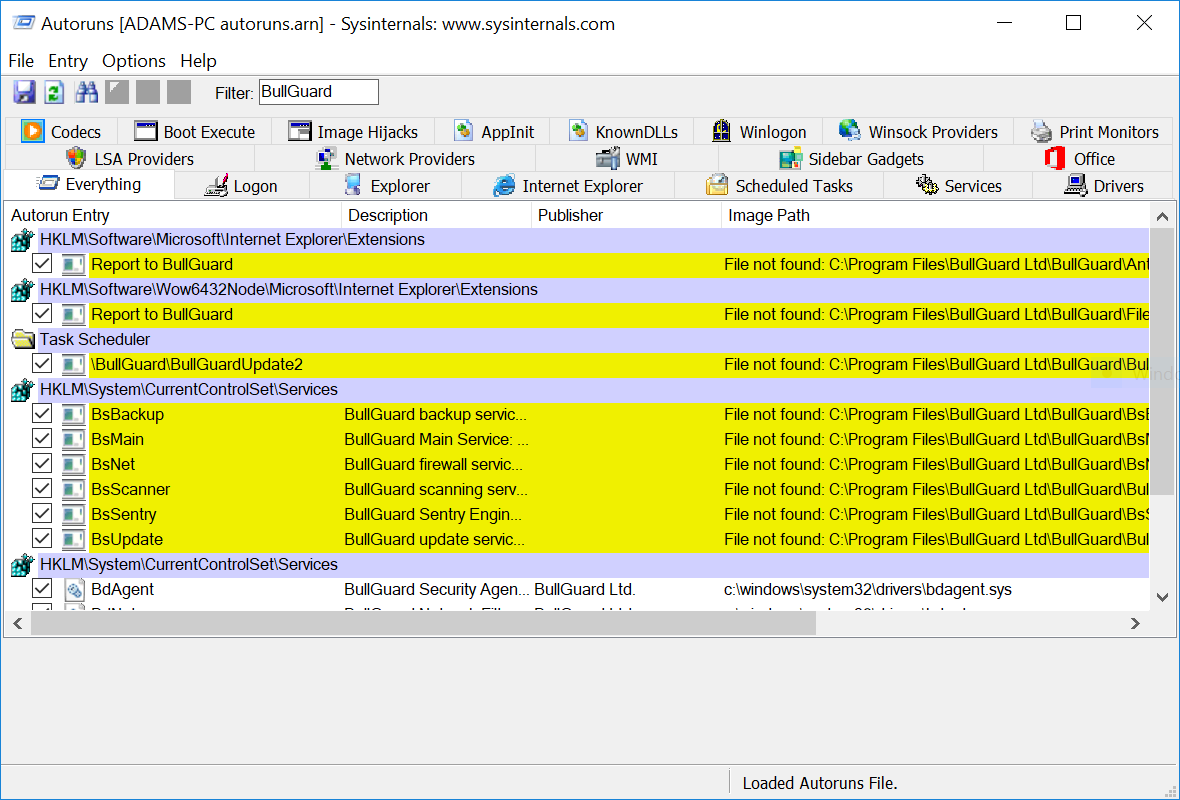The image size is (1180, 800).
Task: Click the Find binoculars icon
Action: 86,92
